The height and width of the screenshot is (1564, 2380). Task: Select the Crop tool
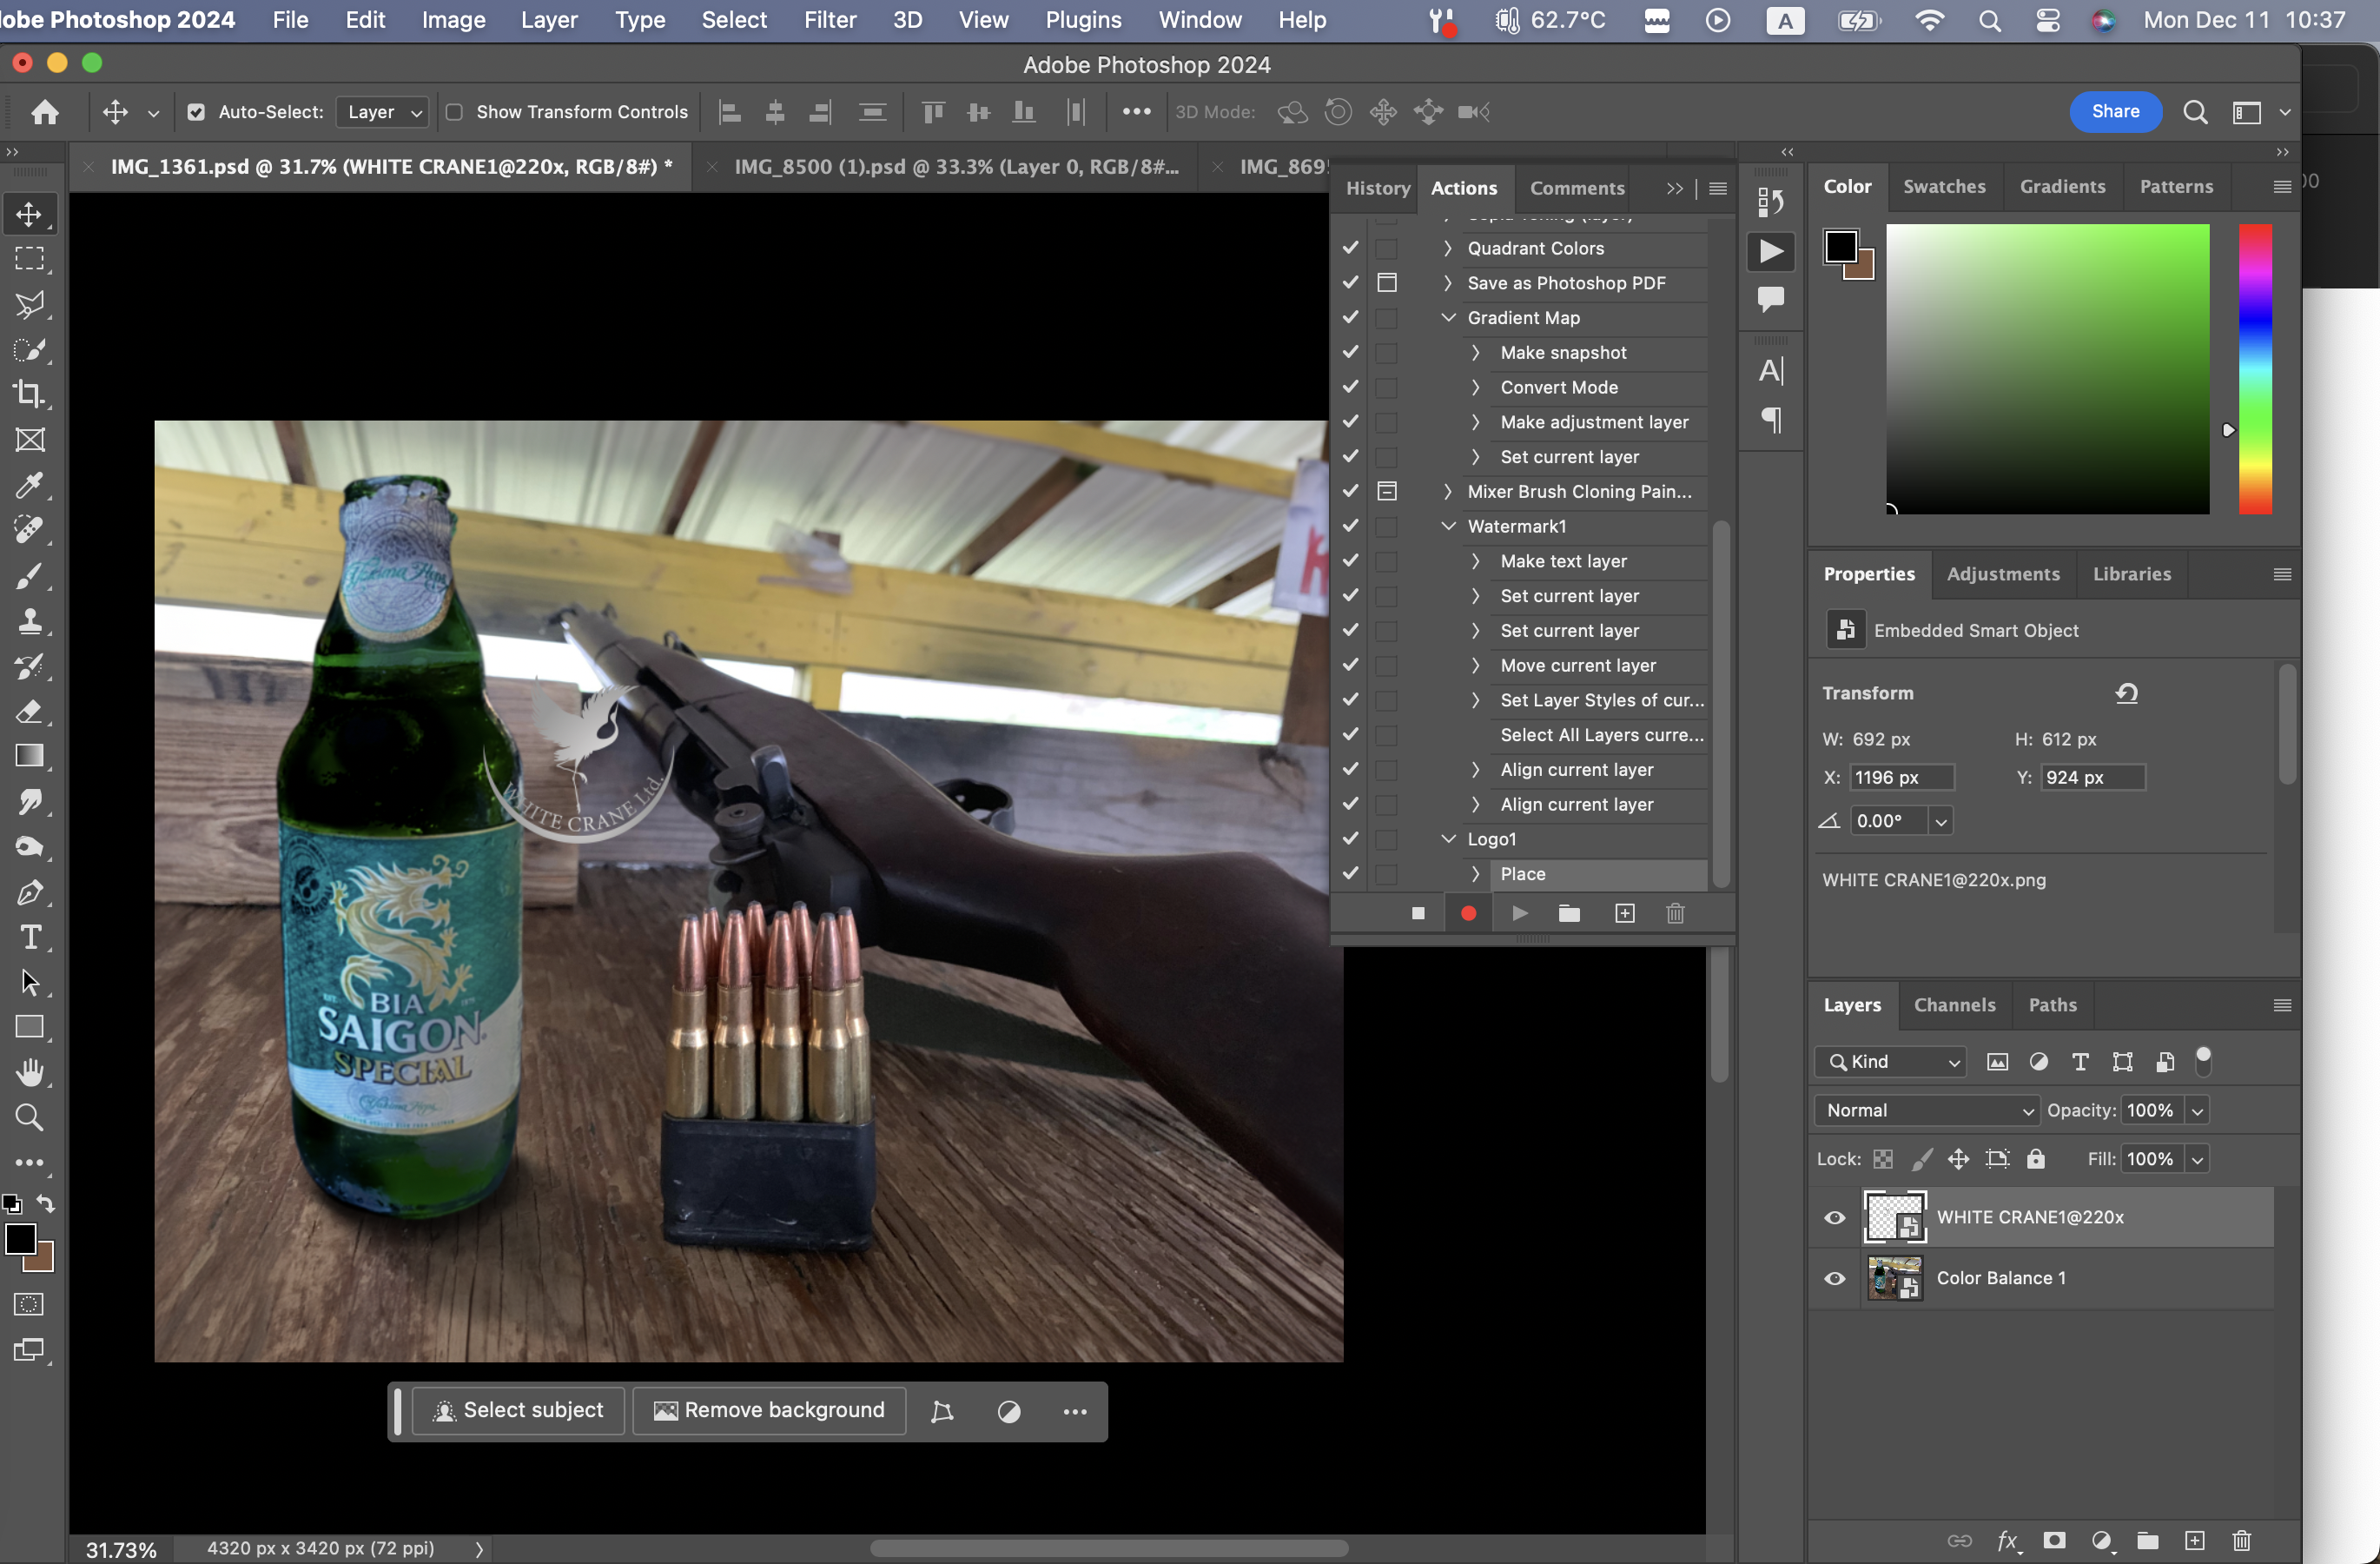pyautogui.click(x=29, y=394)
